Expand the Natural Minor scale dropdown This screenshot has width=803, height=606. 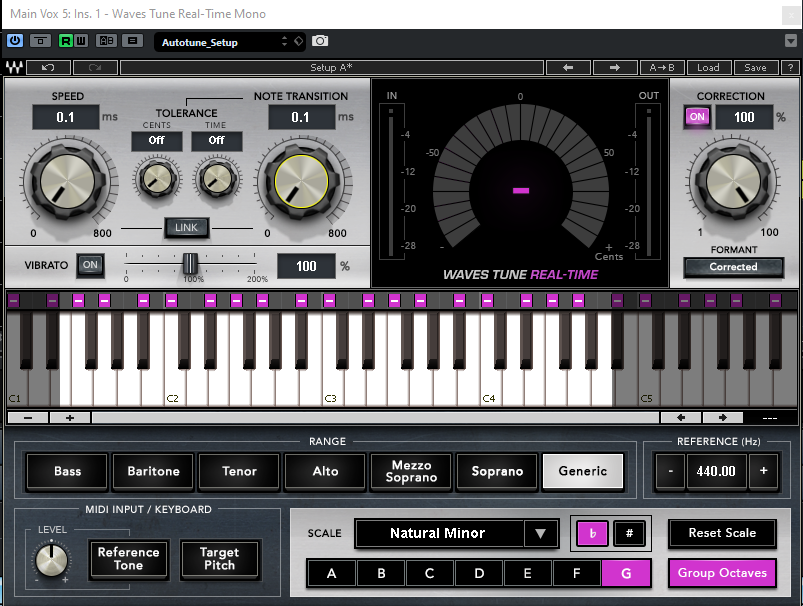540,533
